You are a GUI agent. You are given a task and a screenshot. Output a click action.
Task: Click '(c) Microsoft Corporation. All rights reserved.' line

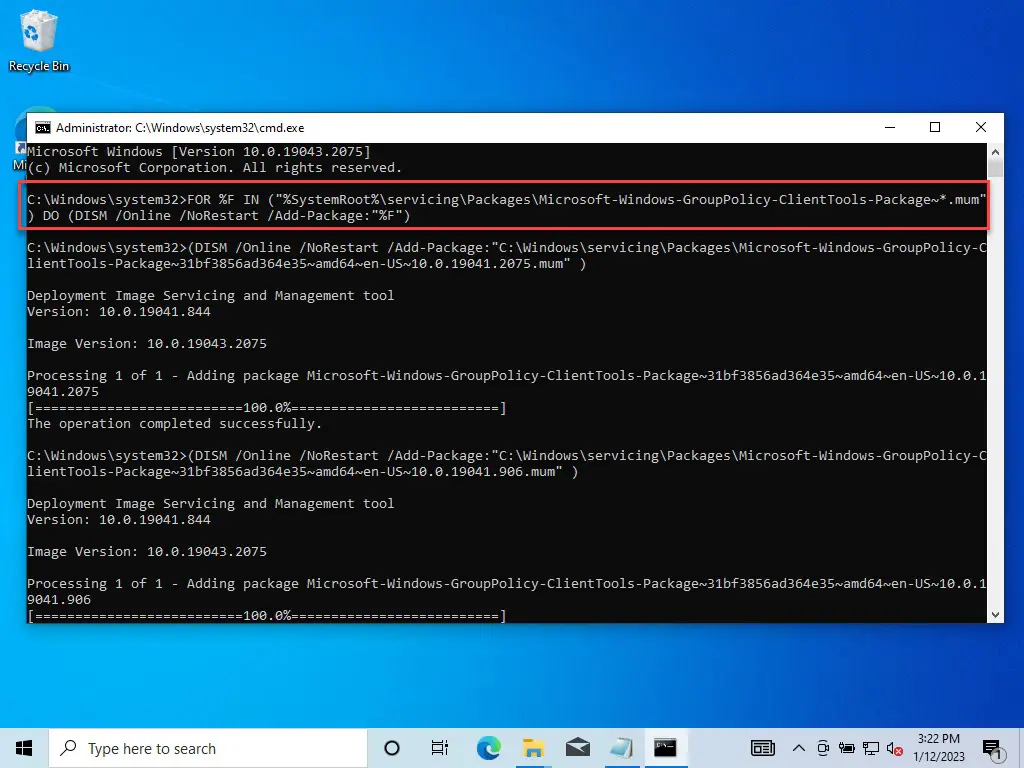point(215,168)
